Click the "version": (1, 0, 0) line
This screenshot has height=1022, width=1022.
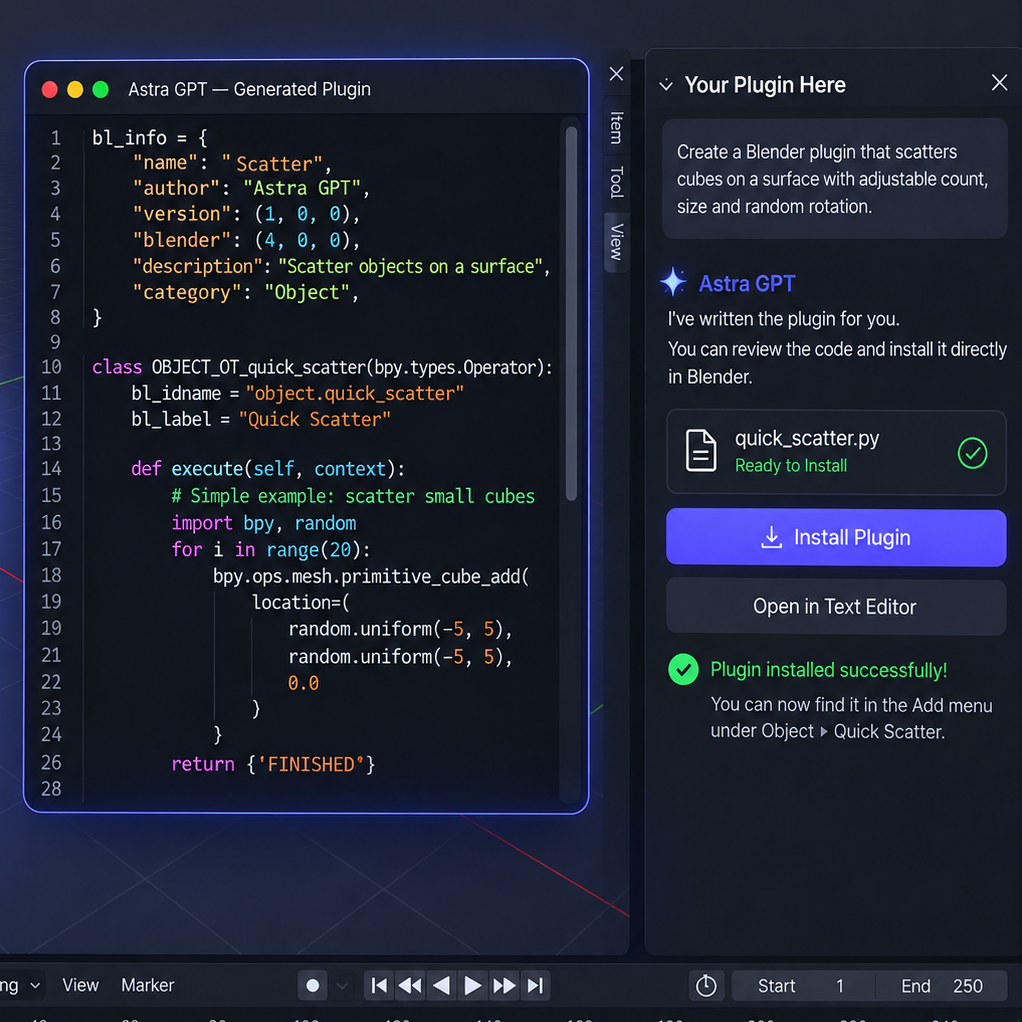pyautogui.click(x=246, y=214)
